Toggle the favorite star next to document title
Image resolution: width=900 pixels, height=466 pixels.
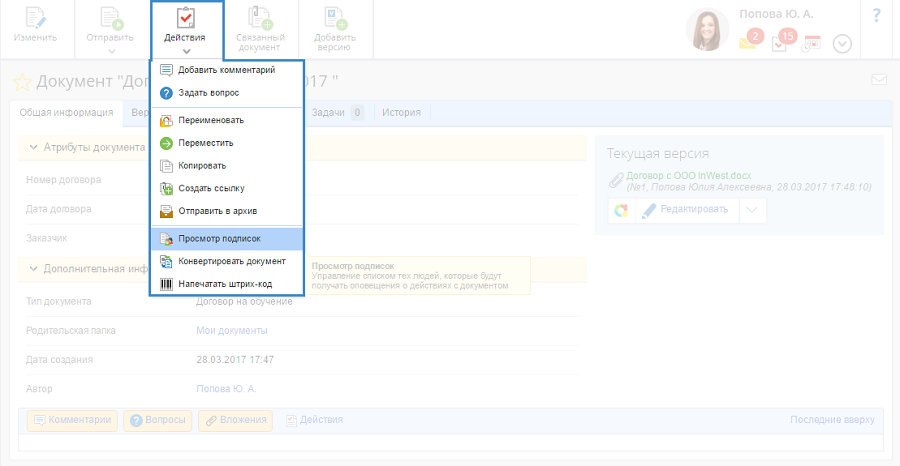[x=22, y=82]
